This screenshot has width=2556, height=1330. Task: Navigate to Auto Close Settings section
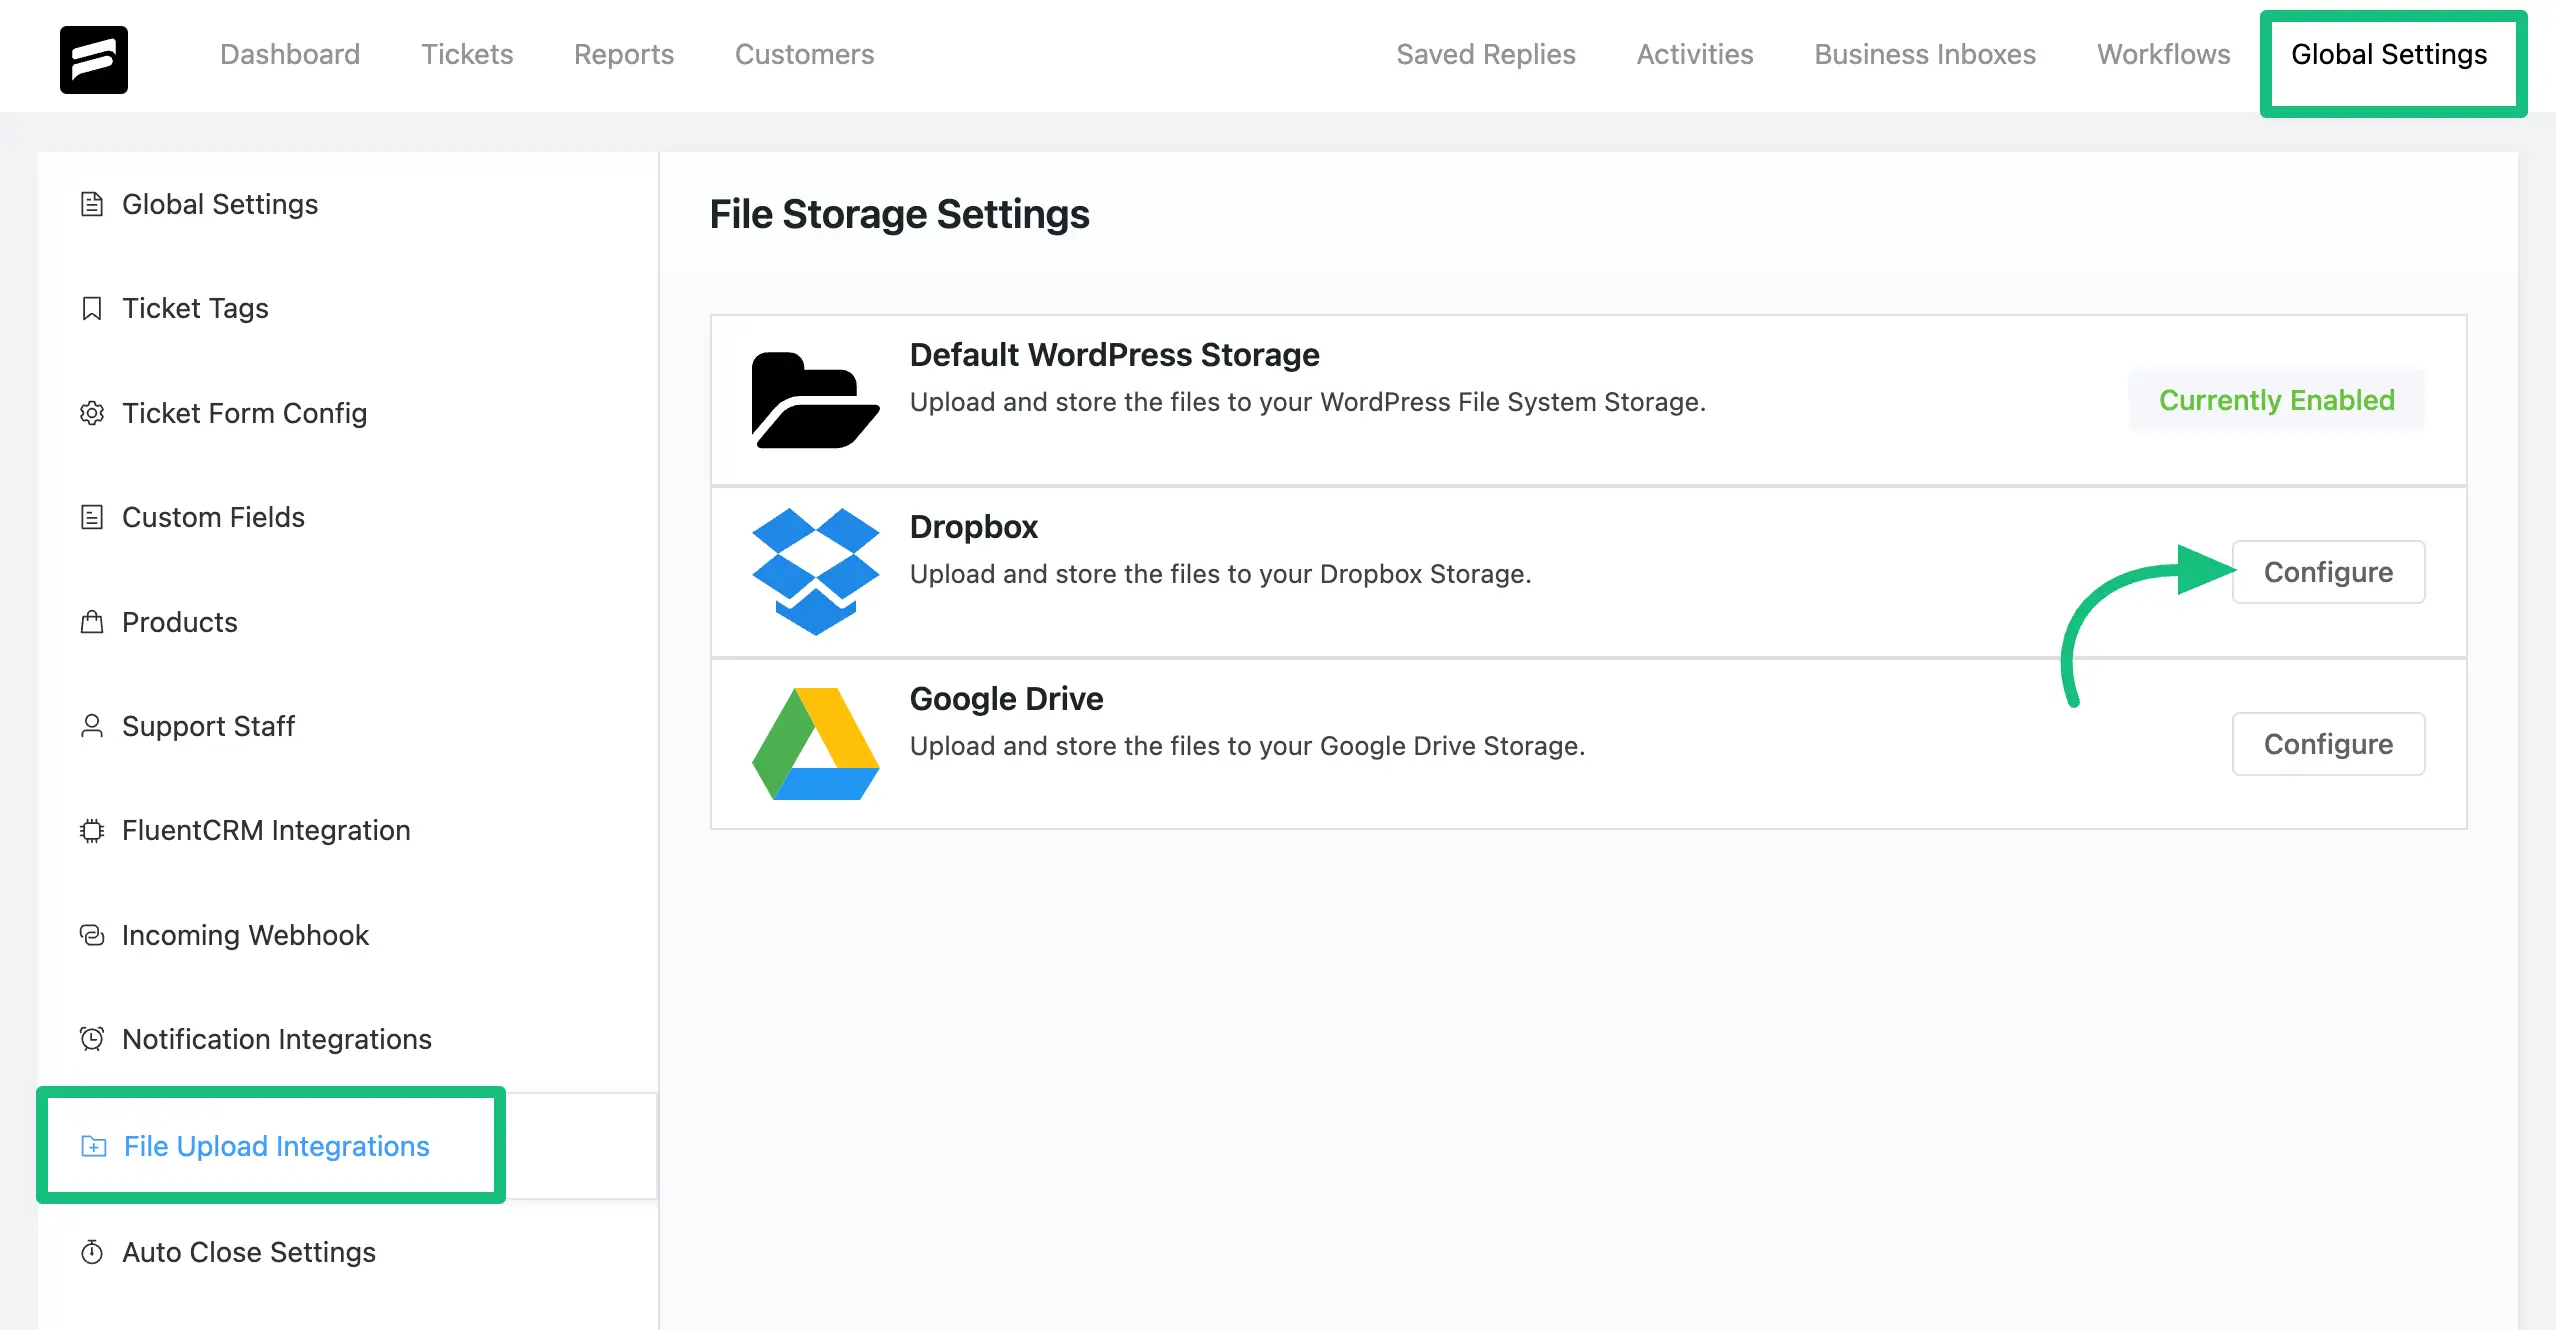248,1251
